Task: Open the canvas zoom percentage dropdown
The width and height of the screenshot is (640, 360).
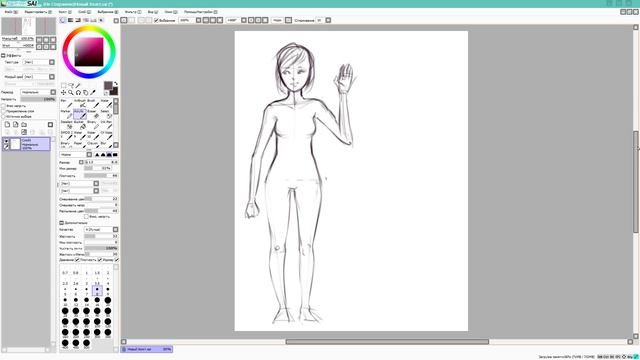Action: tap(198, 20)
